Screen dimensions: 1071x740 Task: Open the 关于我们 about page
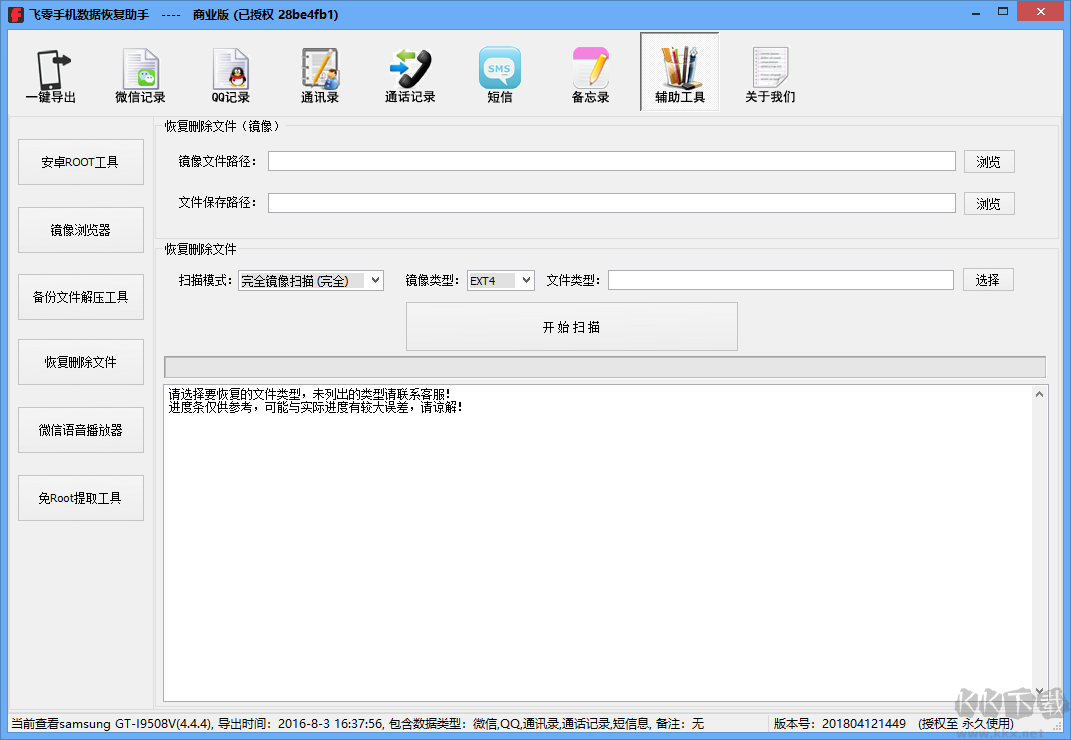pyautogui.click(x=770, y=72)
